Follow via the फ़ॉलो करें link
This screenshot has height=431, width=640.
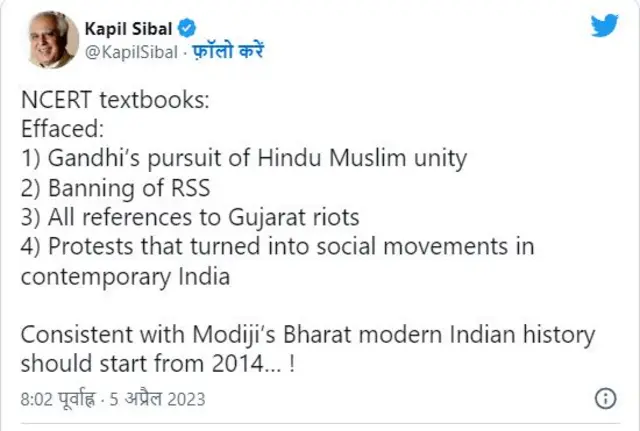(x=226, y=50)
